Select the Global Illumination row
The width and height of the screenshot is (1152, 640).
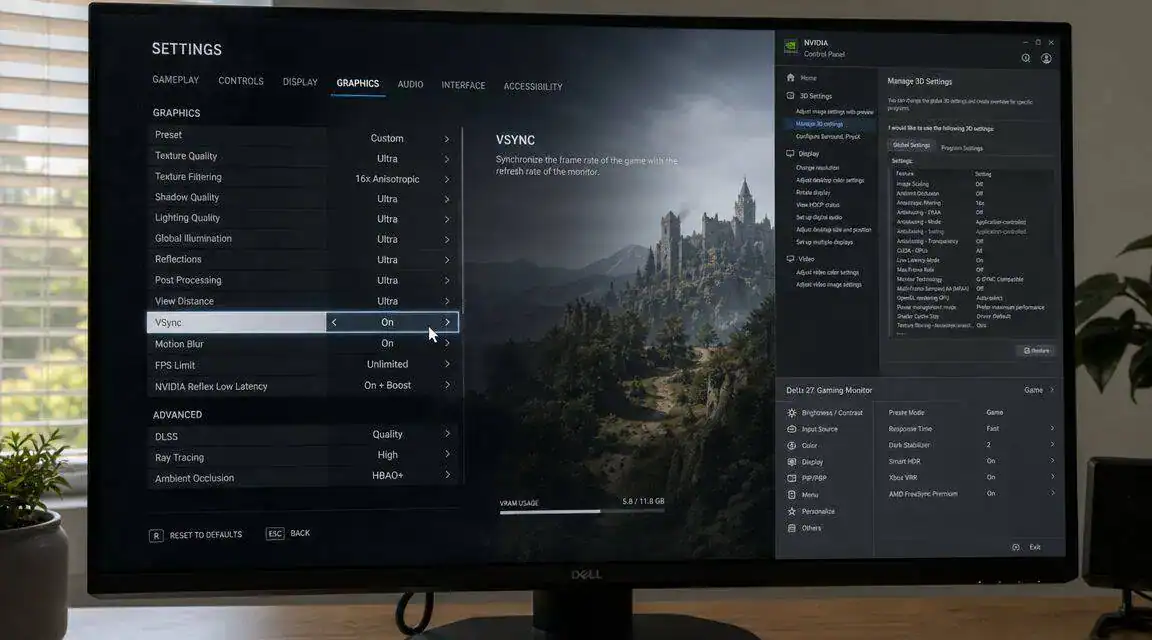click(303, 239)
